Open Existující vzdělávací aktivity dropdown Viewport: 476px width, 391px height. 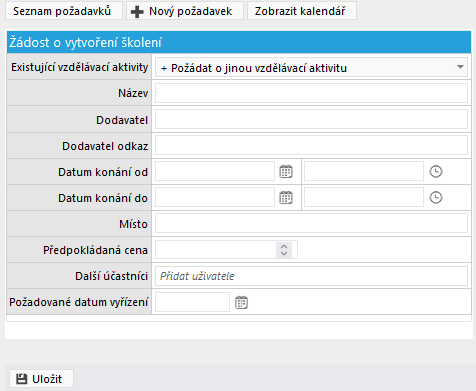click(311, 68)
